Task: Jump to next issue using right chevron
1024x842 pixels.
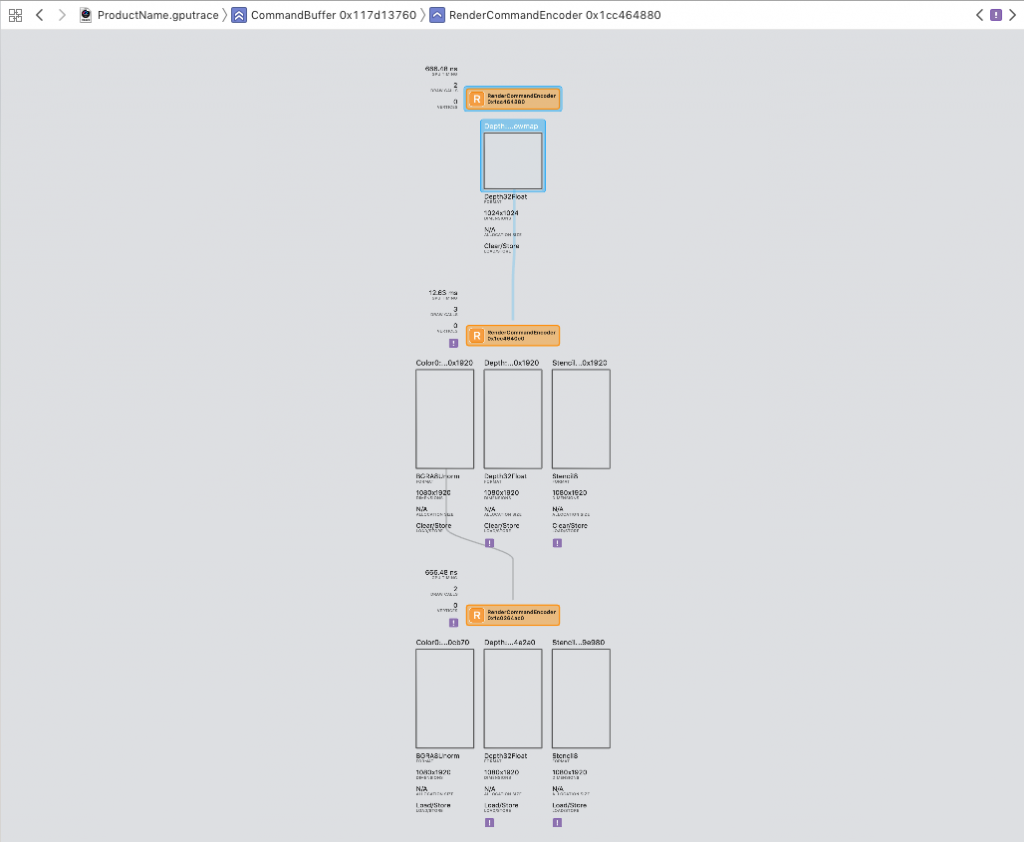Action: 1011,15
